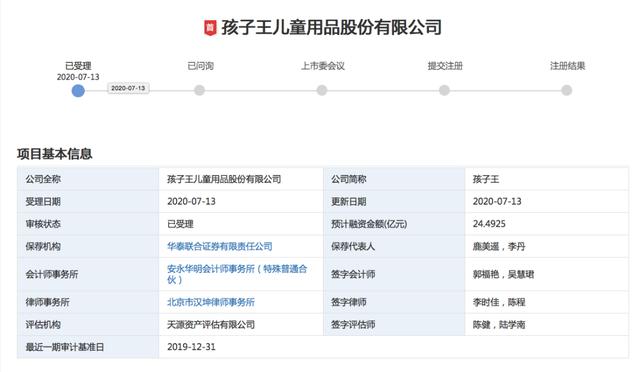Image resolution: width=640 pixels, height=372 pixels.
Task: Click the 保荐机构 label cell
Action: click(88, 246)
